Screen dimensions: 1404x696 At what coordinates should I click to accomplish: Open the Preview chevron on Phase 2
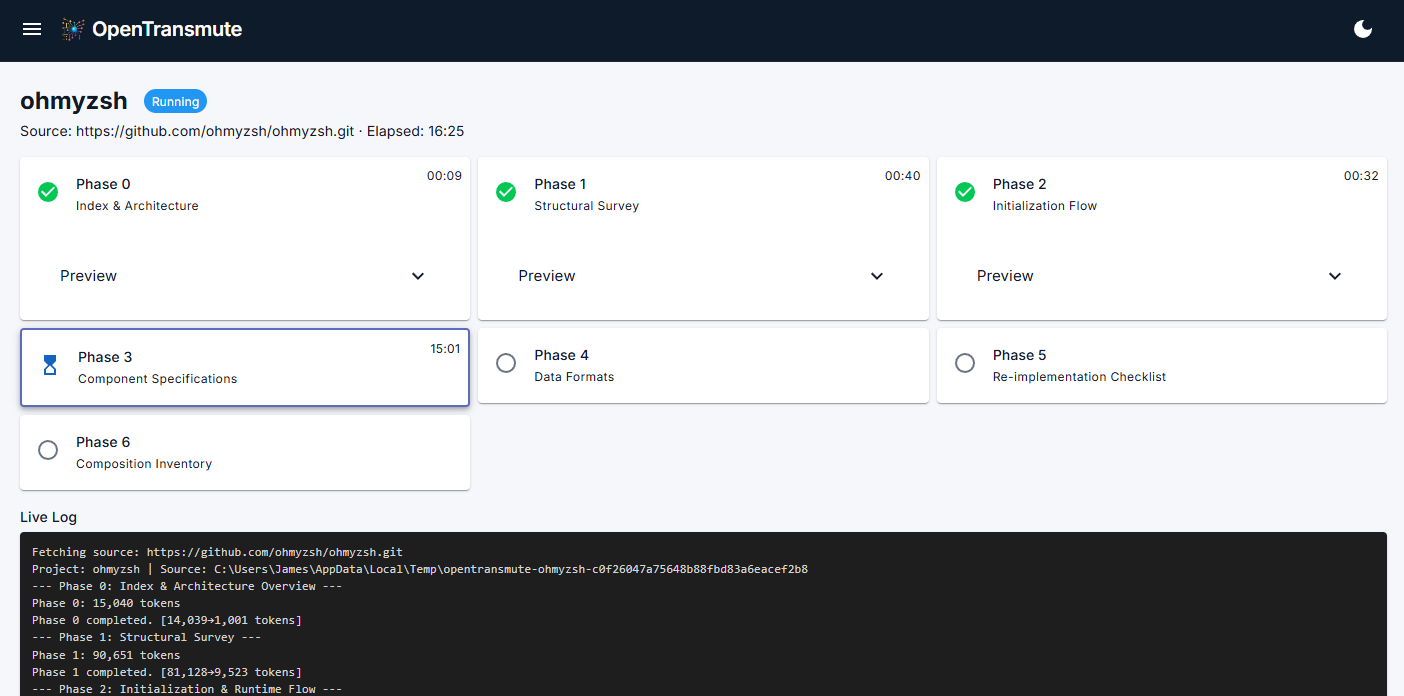(x=1334, y=276)
